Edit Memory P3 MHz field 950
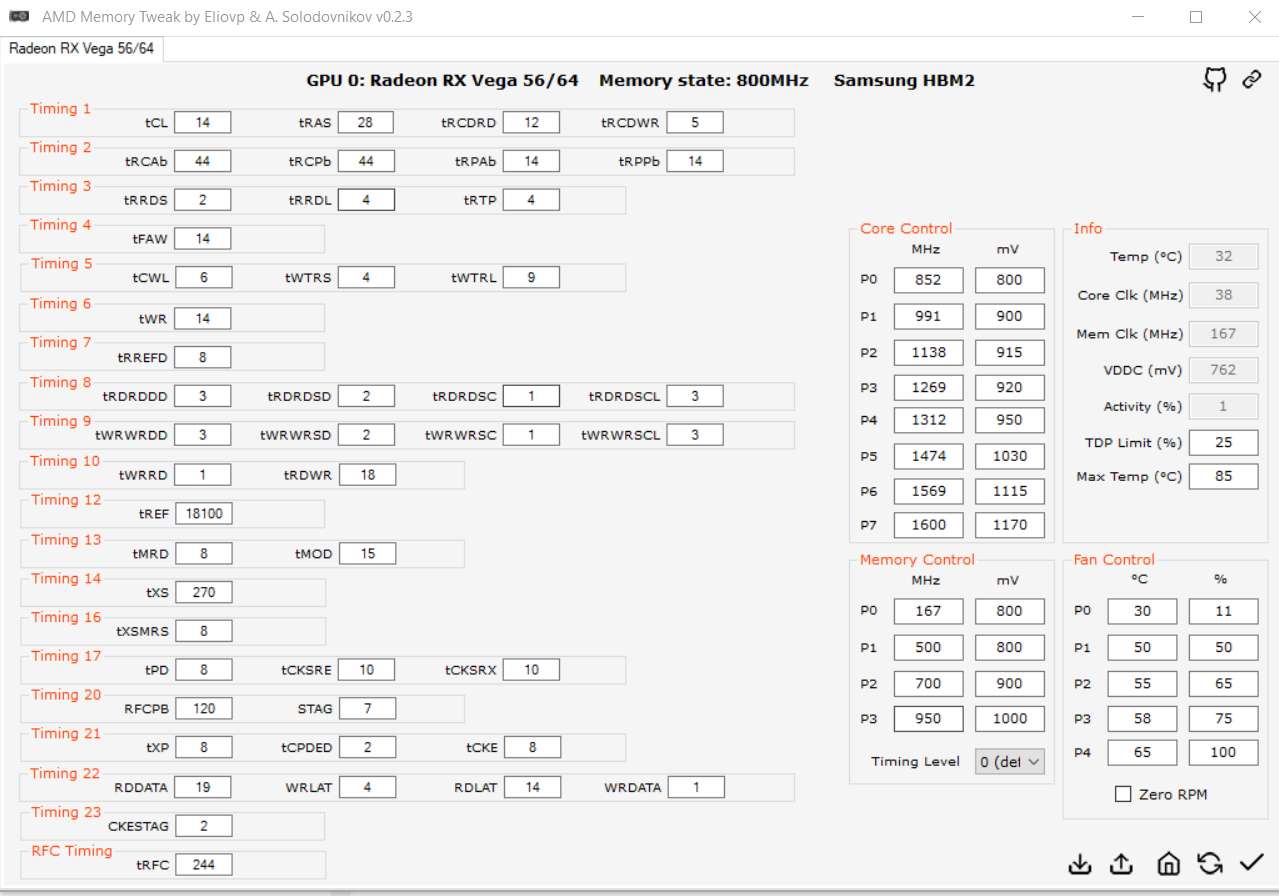This screenshot has height=896, width=1279. tap(928, 719)
